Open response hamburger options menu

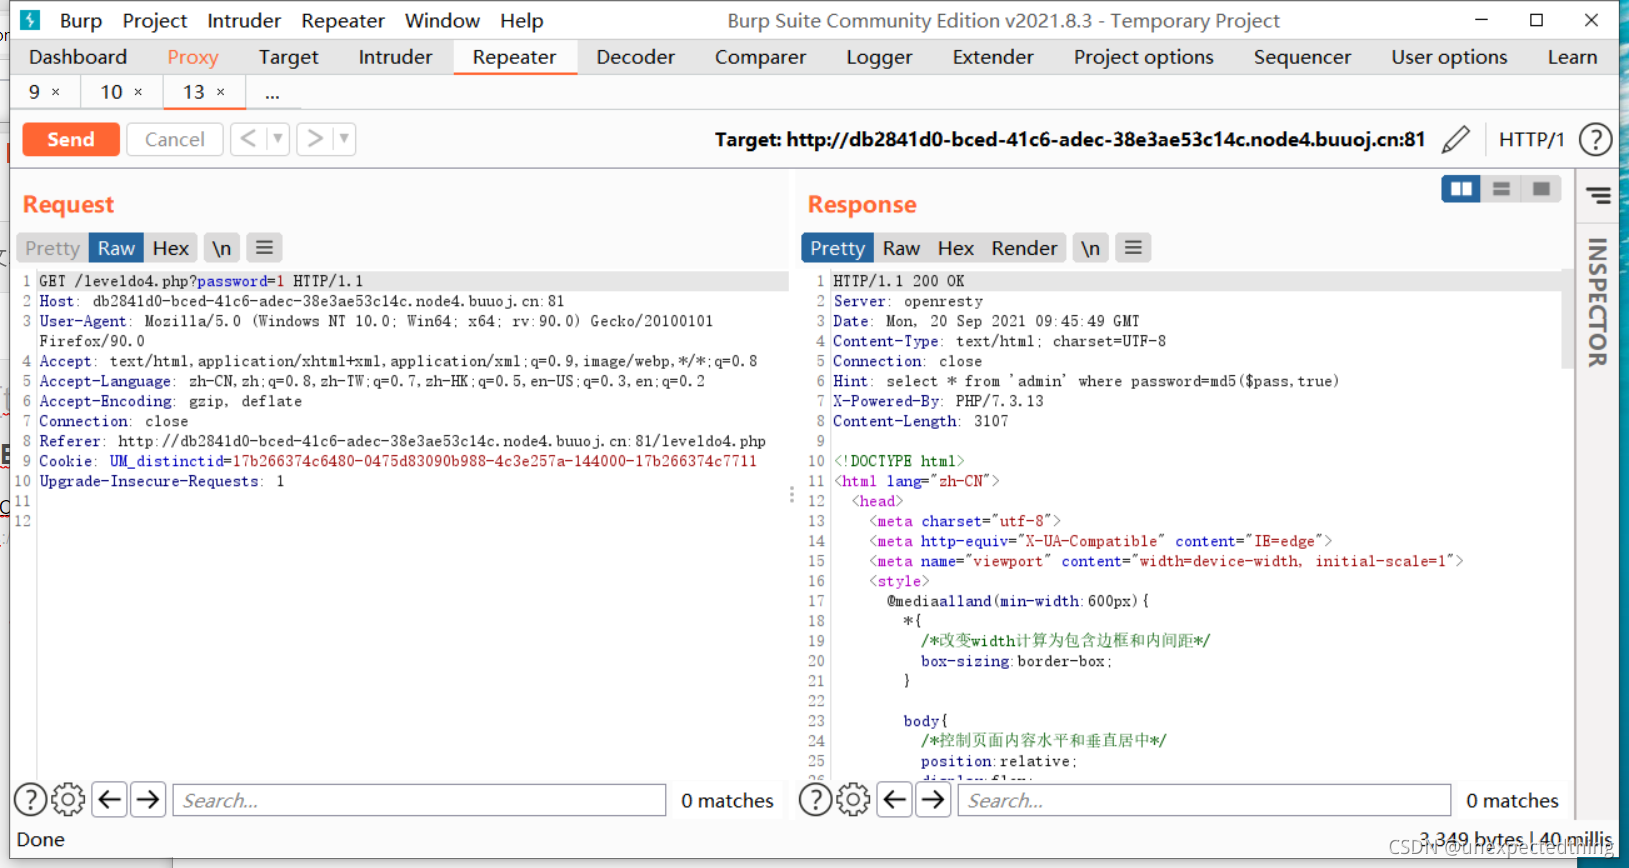(x=1133, y=247)
